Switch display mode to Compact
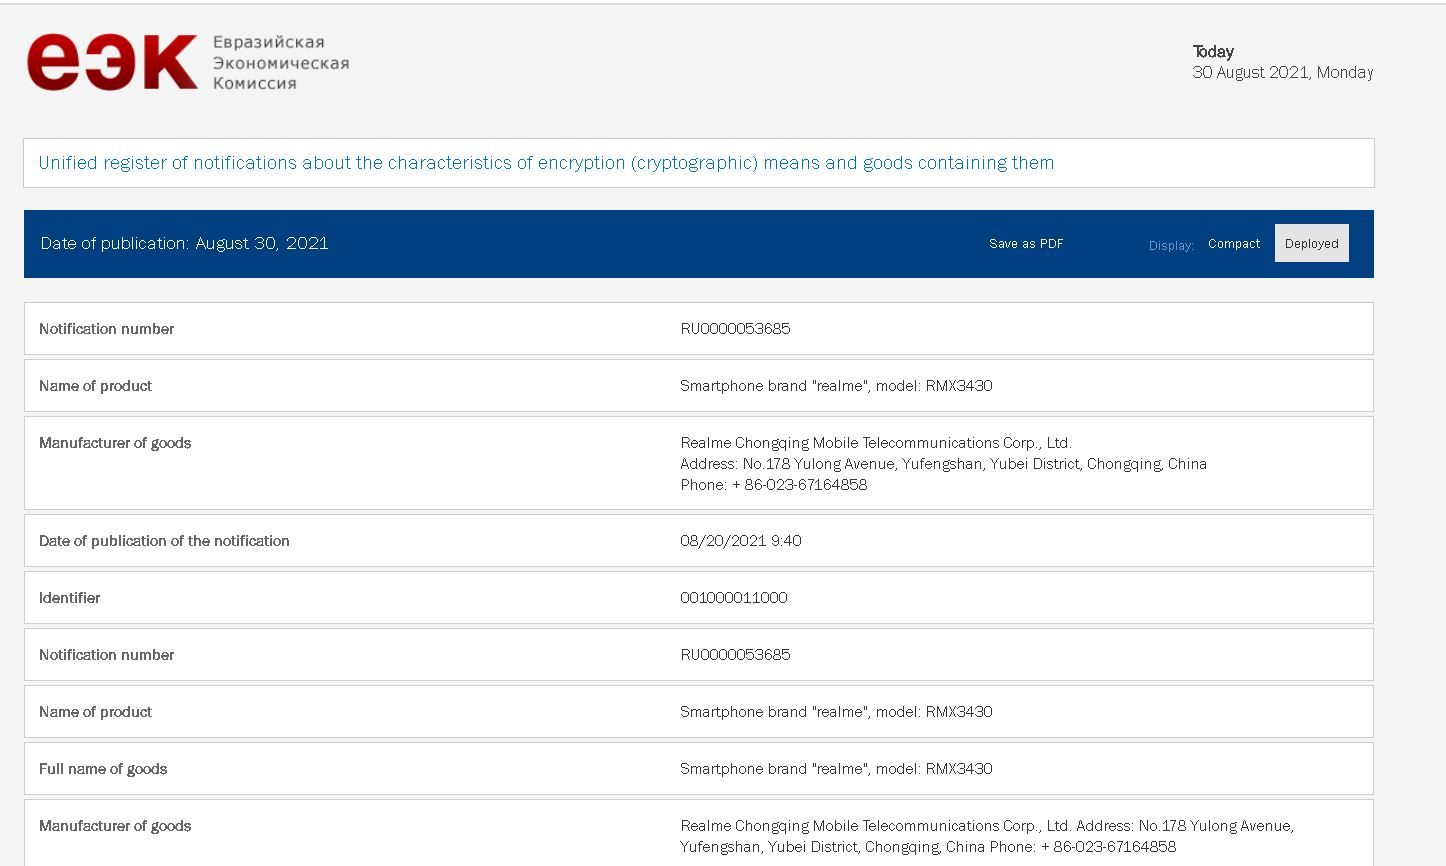 point(1233,243)
